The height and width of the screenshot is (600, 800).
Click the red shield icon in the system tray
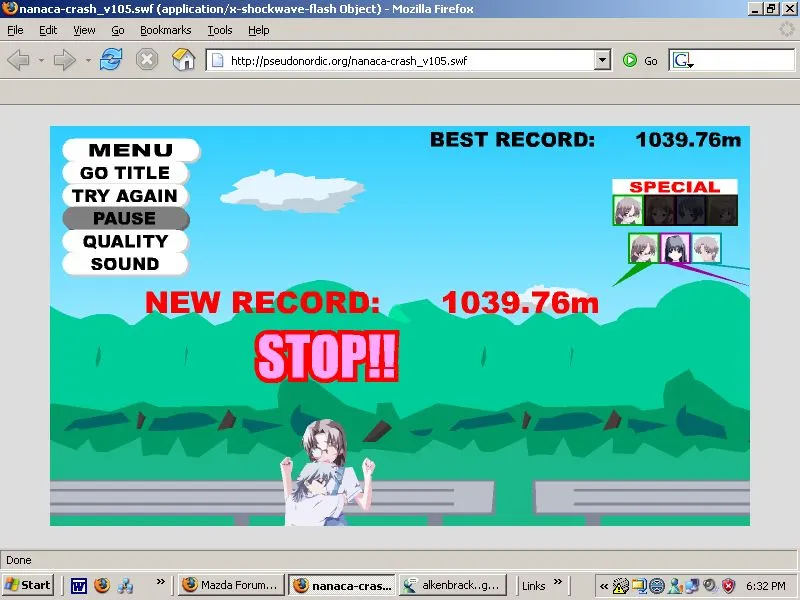728,585
